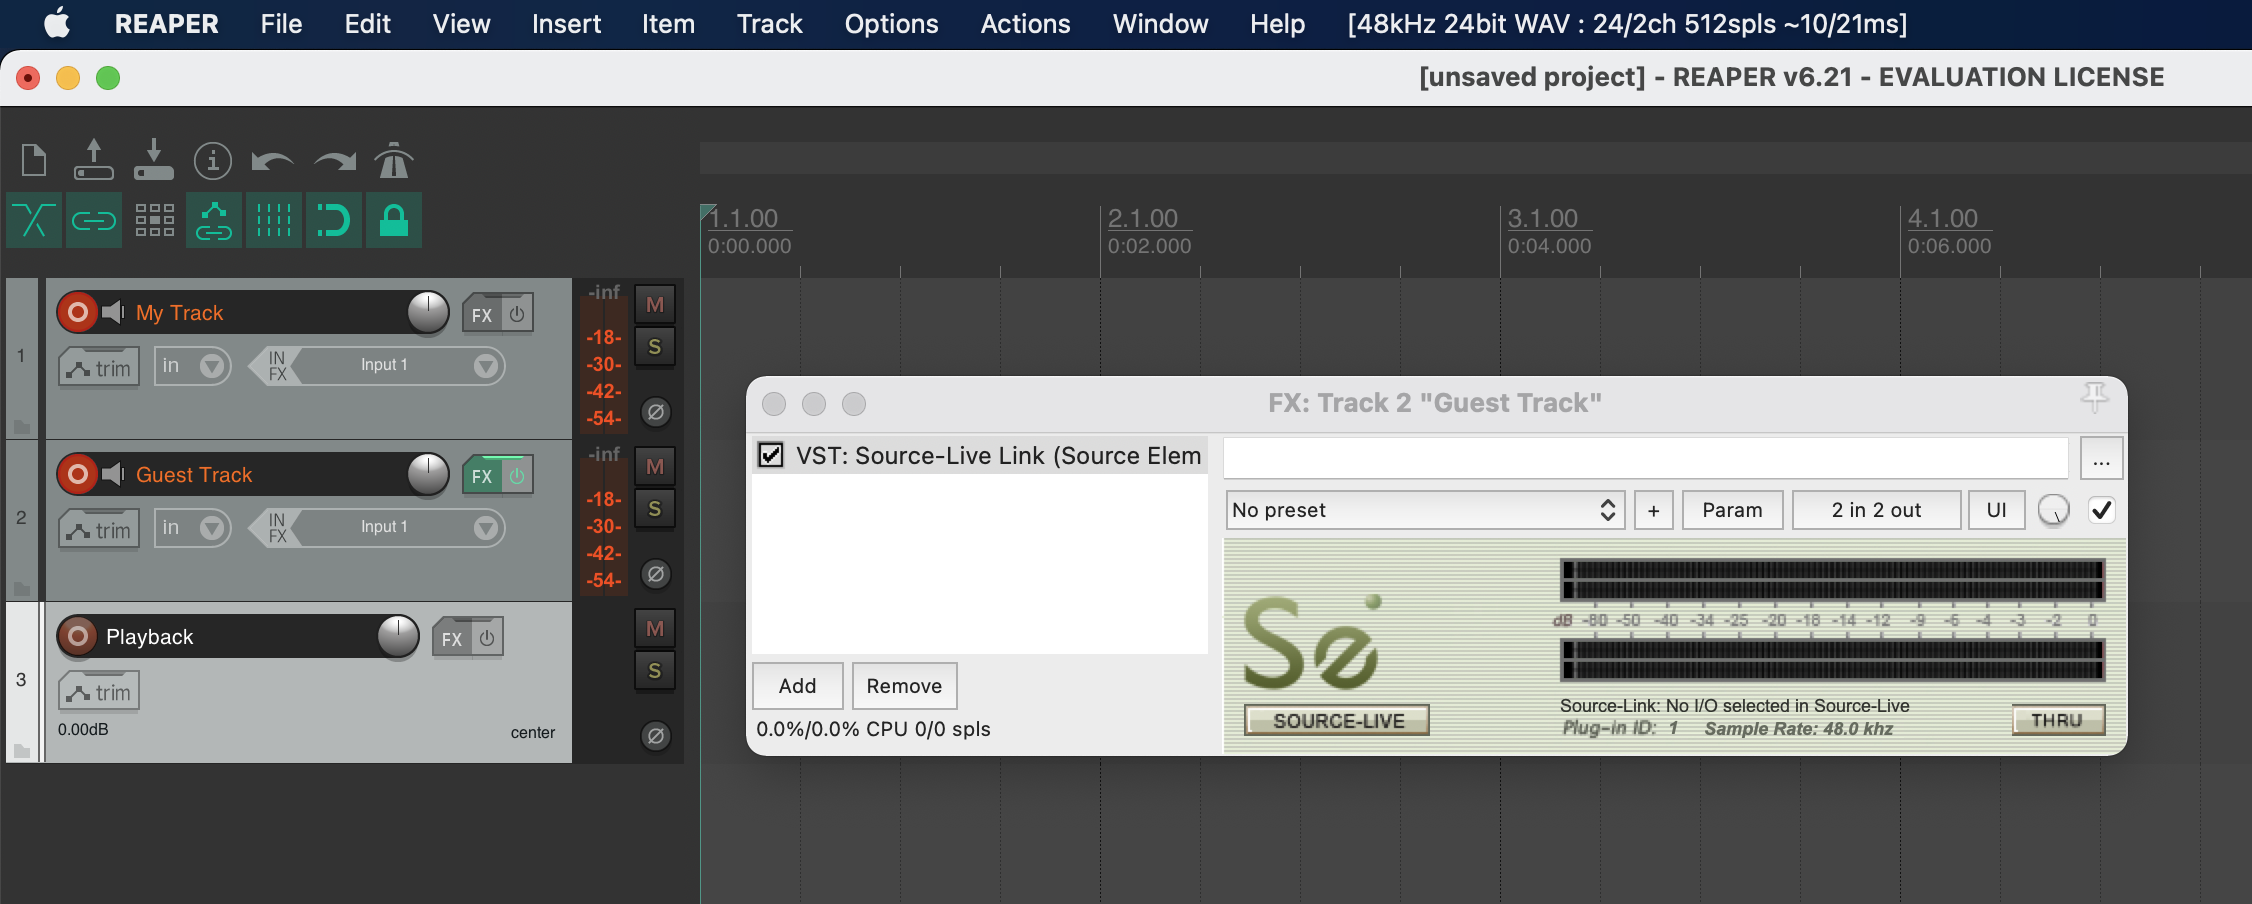Open the Options menu
Screen dimensions: 2252x904
click(x=891, y=24)
